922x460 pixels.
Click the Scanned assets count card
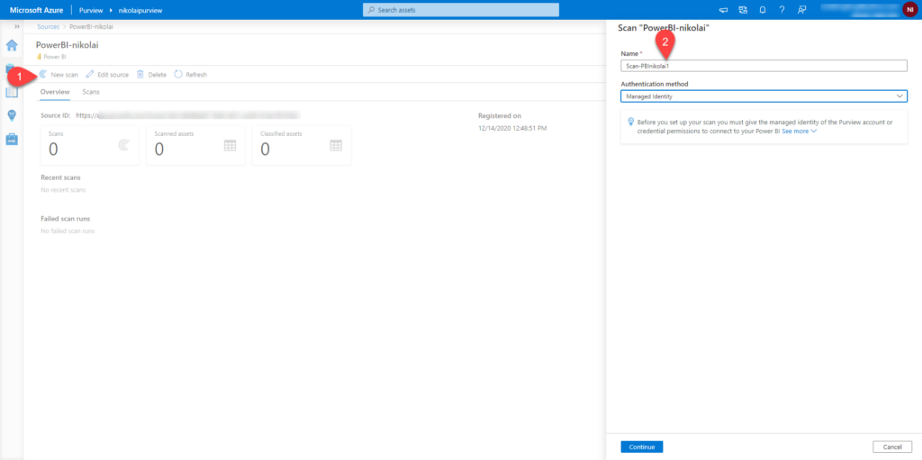click(195, 145)
